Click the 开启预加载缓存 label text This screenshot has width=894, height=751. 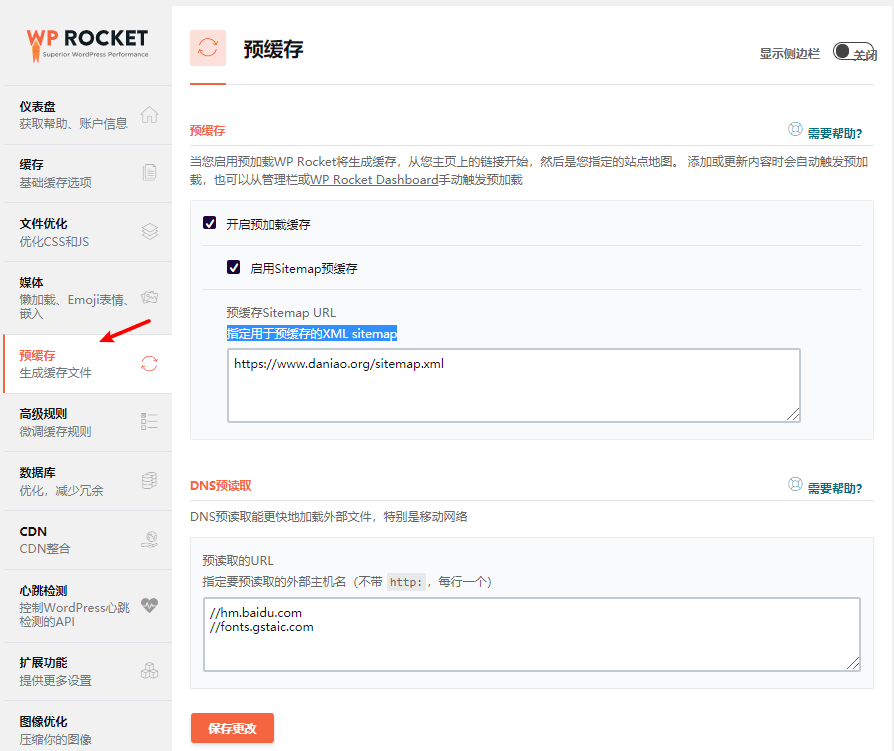268,225
